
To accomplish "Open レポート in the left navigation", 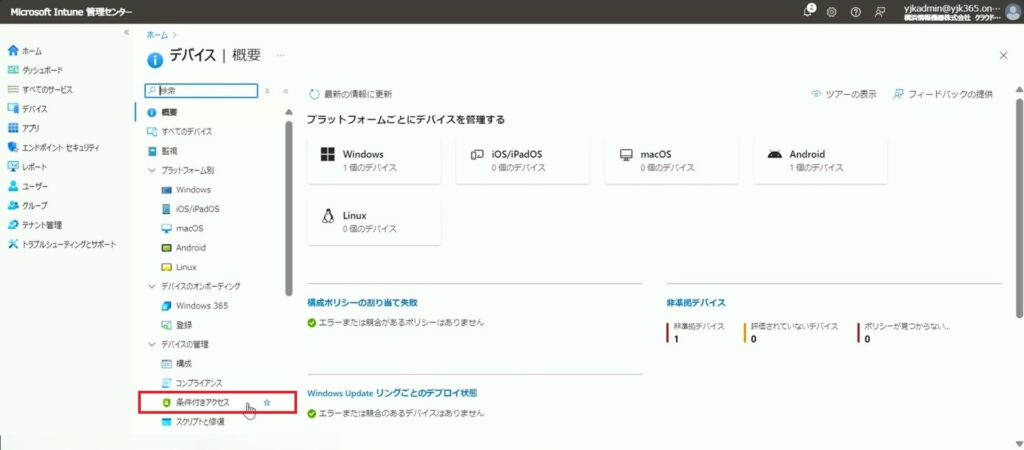I will (x=27, y=167).
